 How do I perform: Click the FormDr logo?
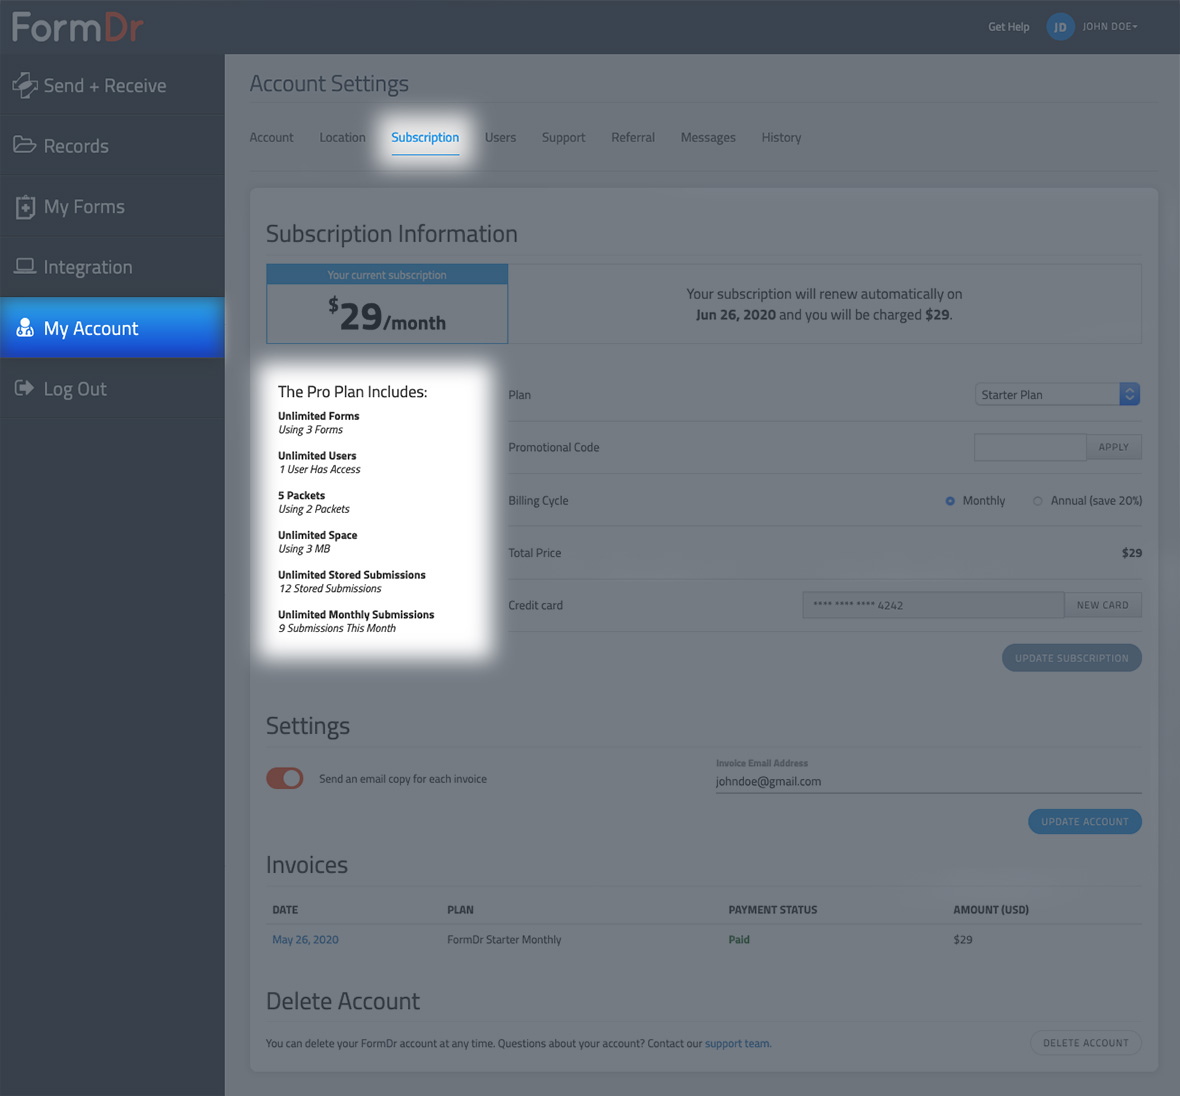(x=78, y=28)
